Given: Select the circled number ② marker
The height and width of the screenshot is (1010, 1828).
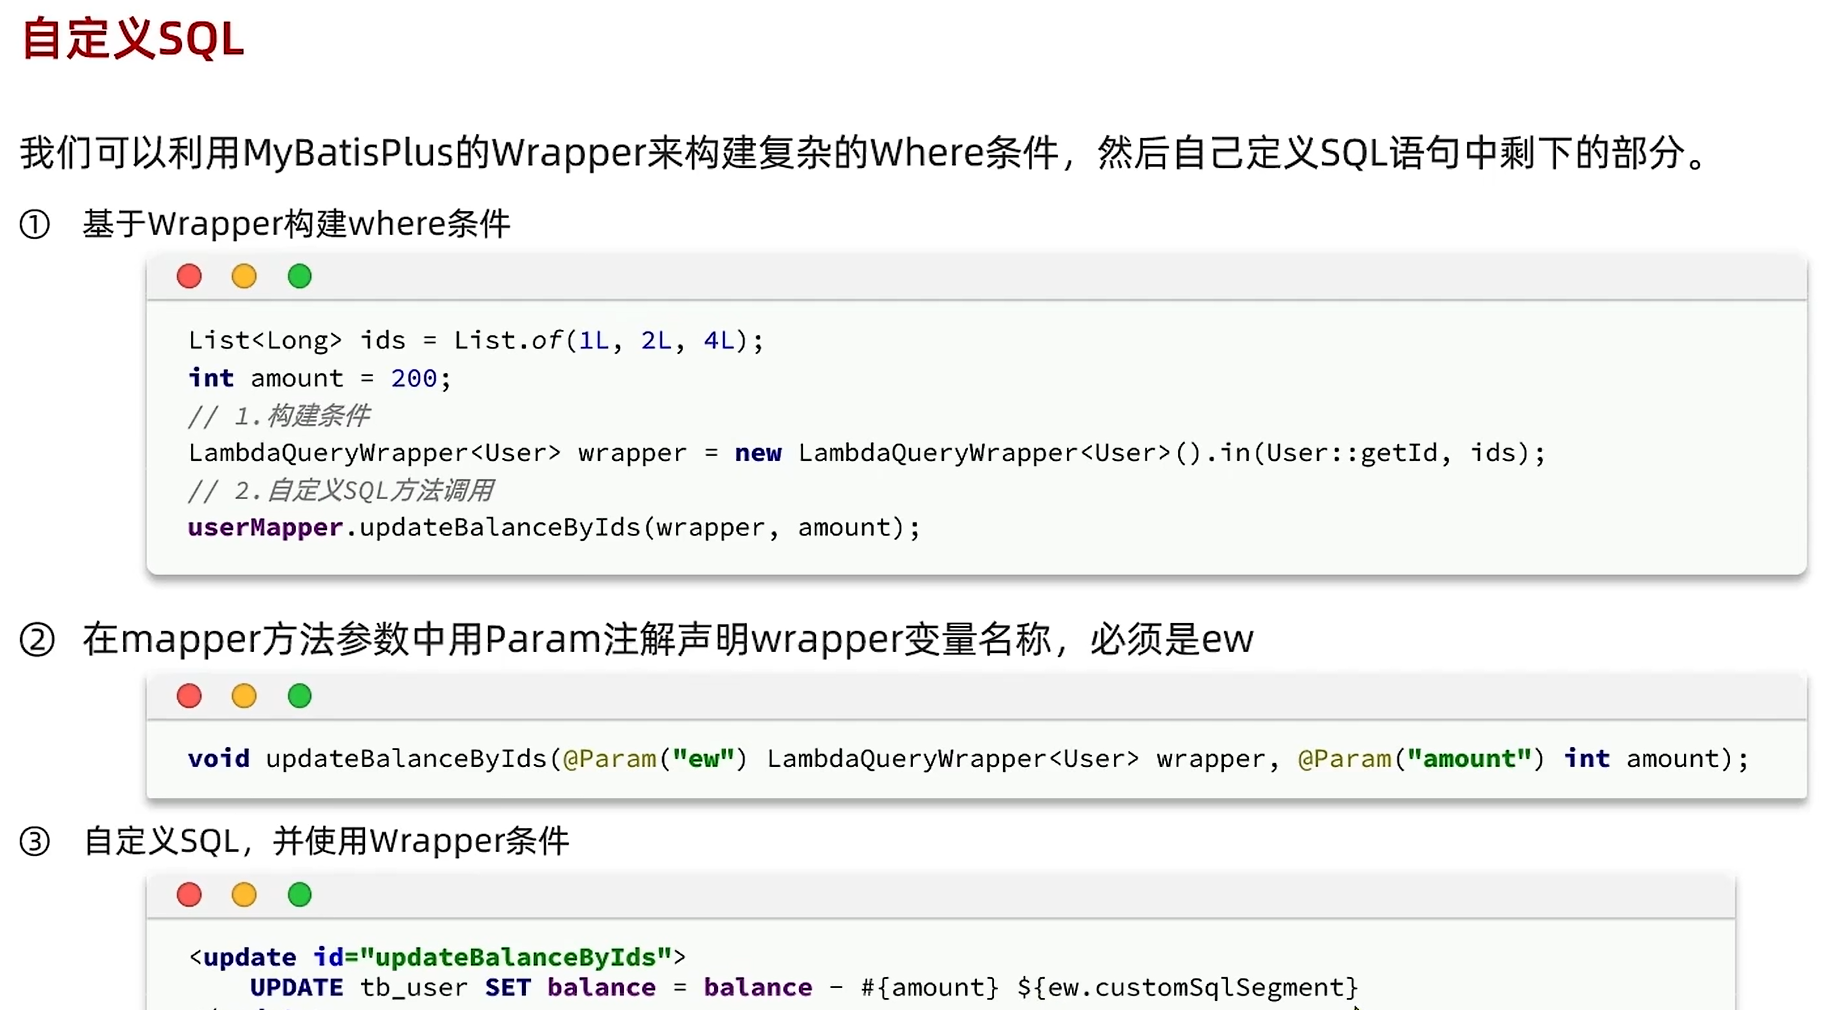Looking at the screenshot, I should (x=35, y=641).
